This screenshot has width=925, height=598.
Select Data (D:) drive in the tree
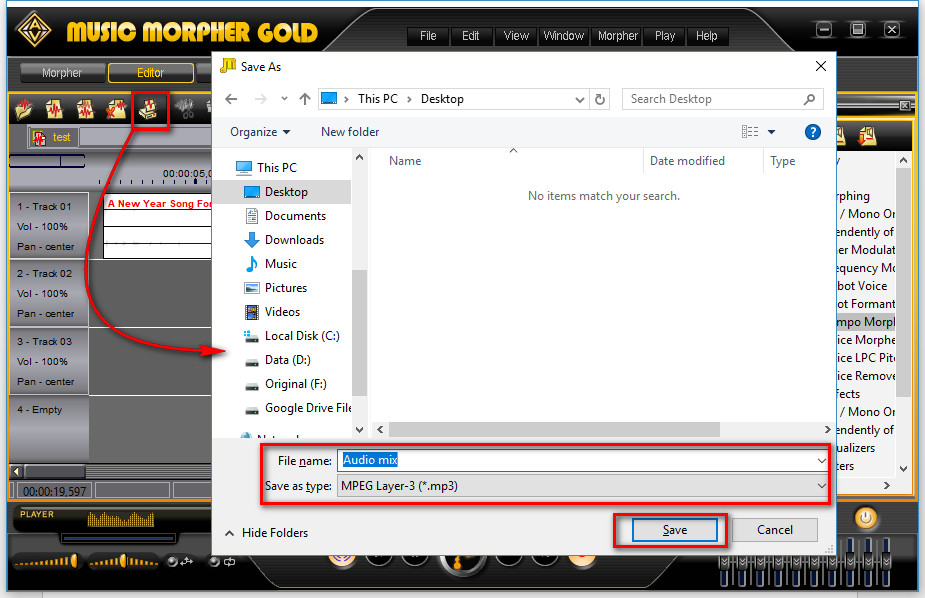click(x=278, y=360)
